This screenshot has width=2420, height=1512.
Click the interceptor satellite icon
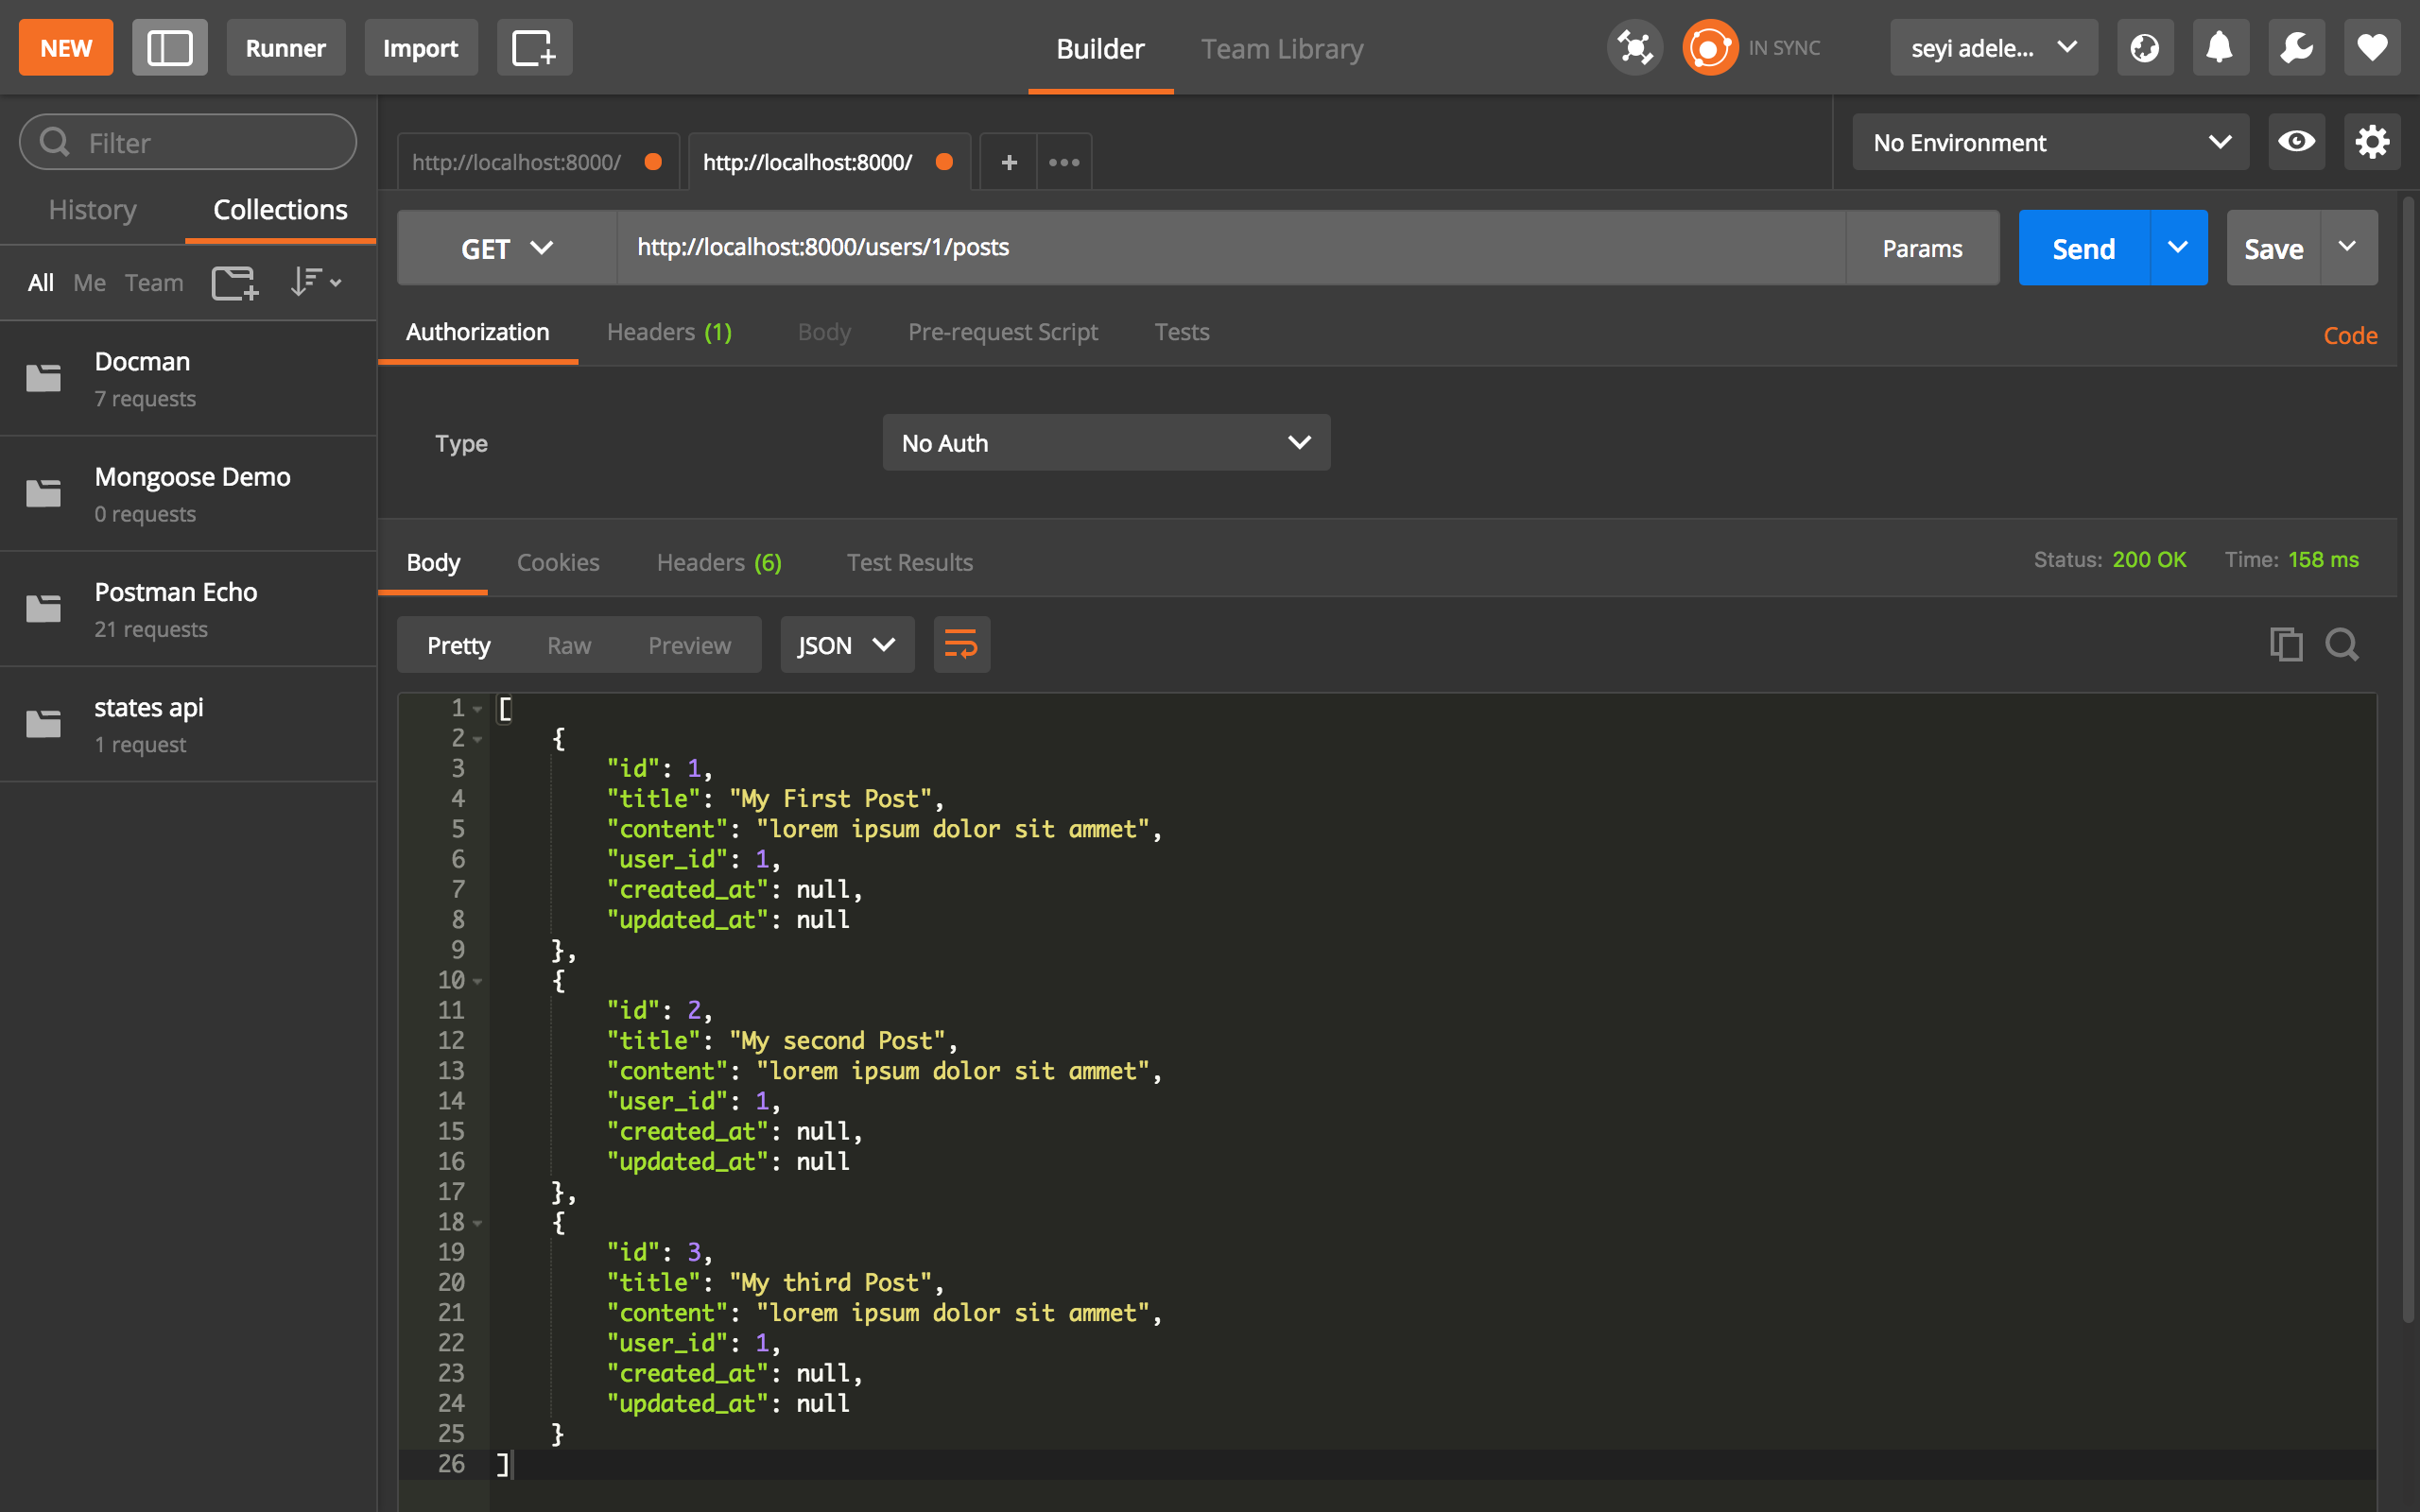click(x=1634, y=48)
